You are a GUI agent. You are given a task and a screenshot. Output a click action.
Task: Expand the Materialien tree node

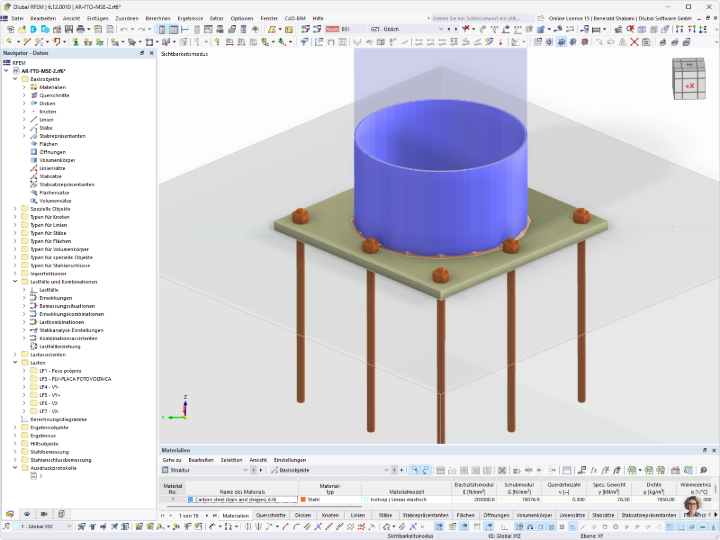(24, 87)
